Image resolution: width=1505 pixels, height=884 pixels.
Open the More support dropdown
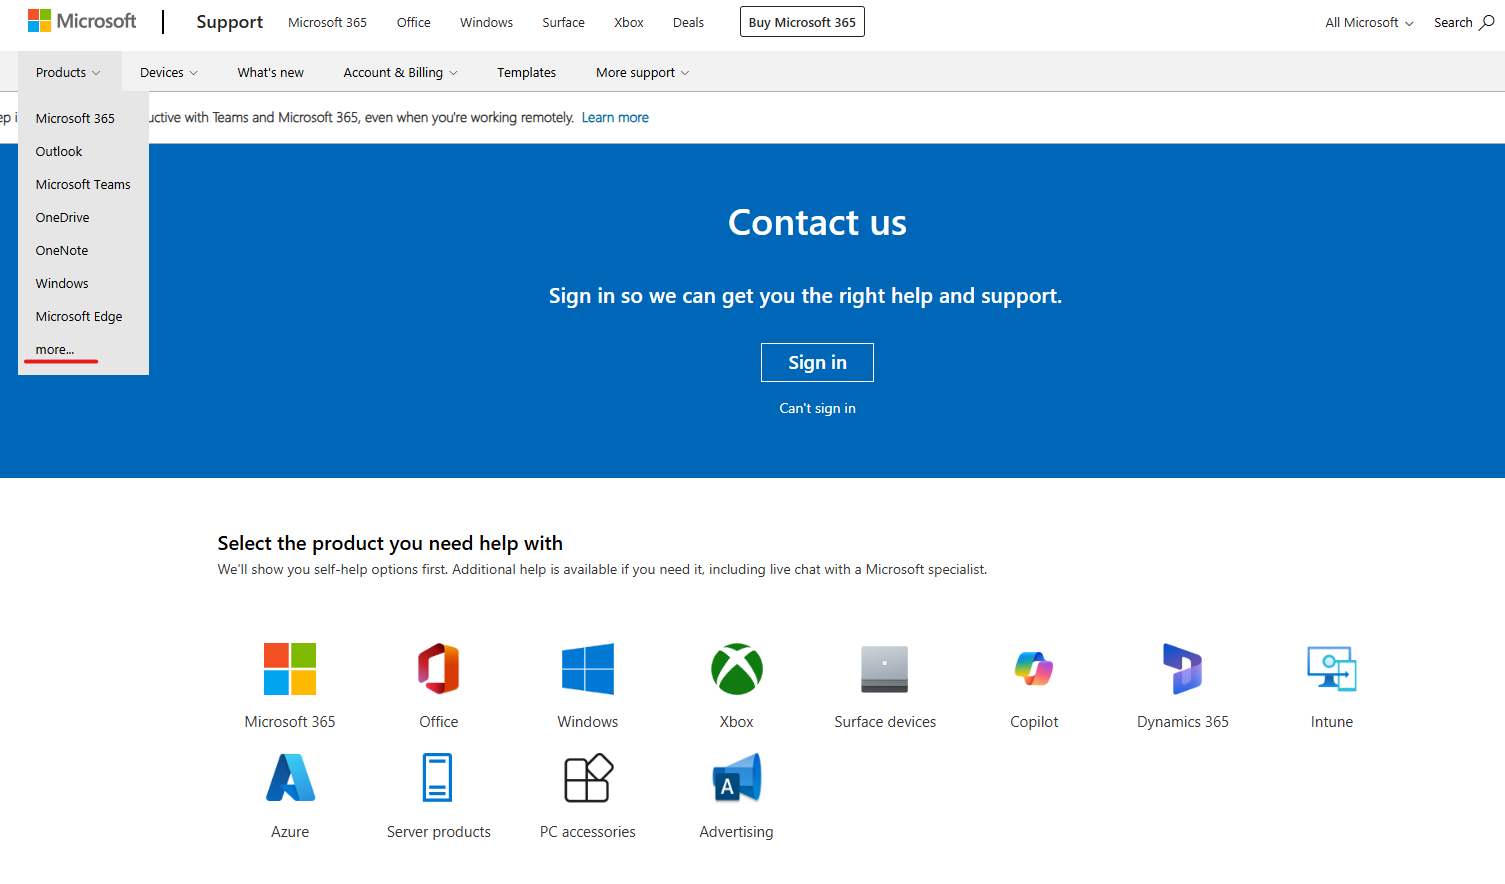click(x=642, y=72)
